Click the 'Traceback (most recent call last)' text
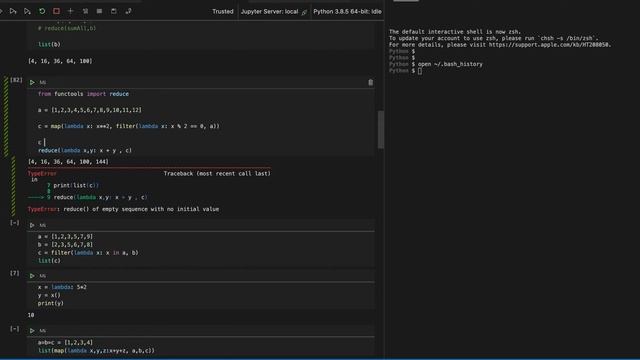This screenshot has height=360, width=640. (217, 174)
